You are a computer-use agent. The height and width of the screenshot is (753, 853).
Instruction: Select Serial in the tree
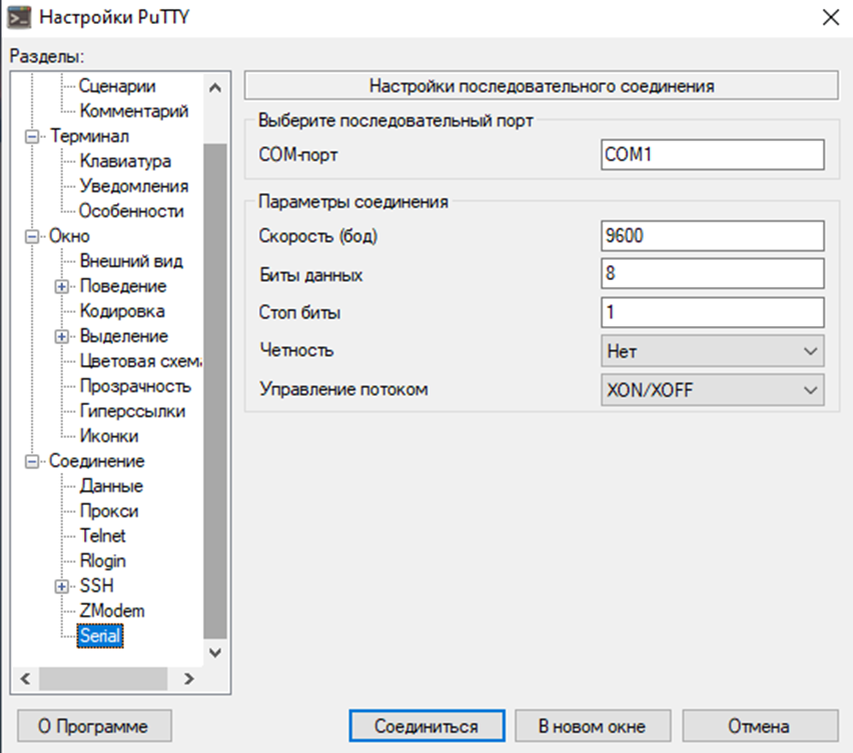pyautogui.click(x=100, y=636)
